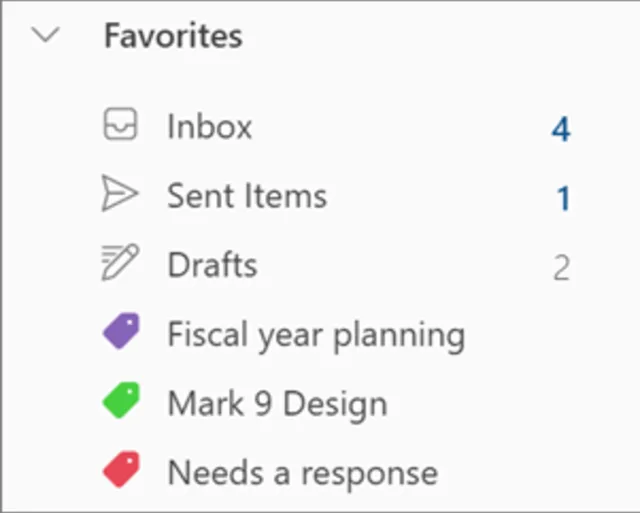Pick the purple Fiscal year planning color tag

(x=121, y=332)
